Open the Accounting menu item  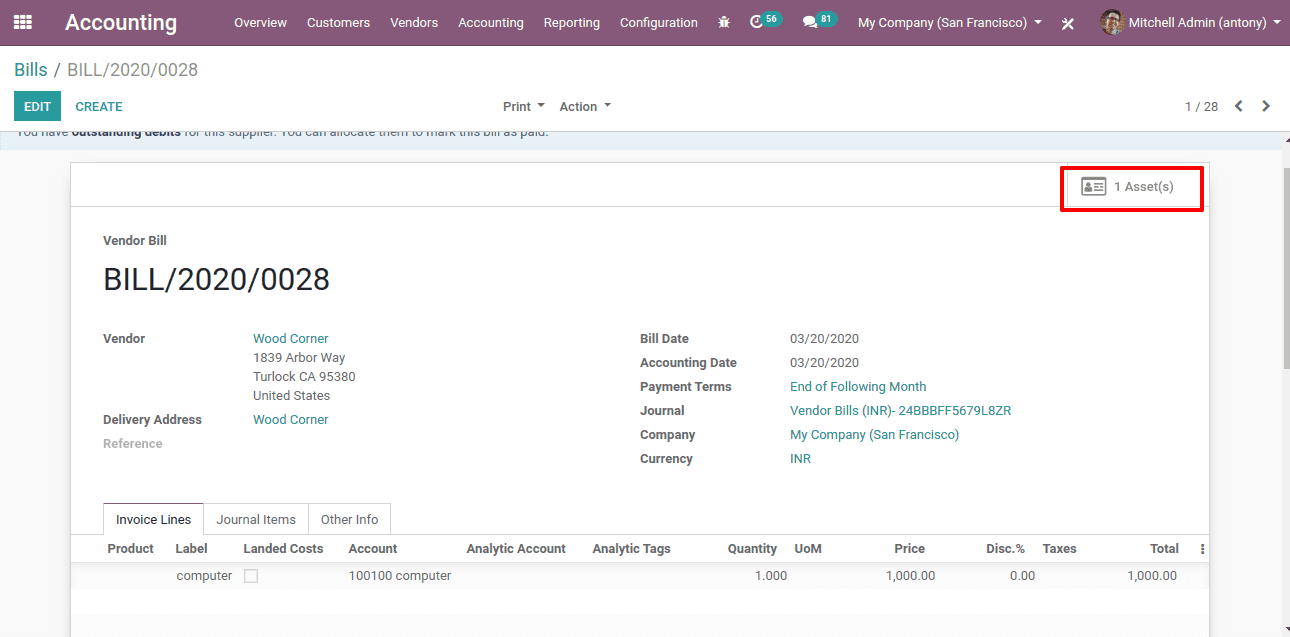(491, 22)
